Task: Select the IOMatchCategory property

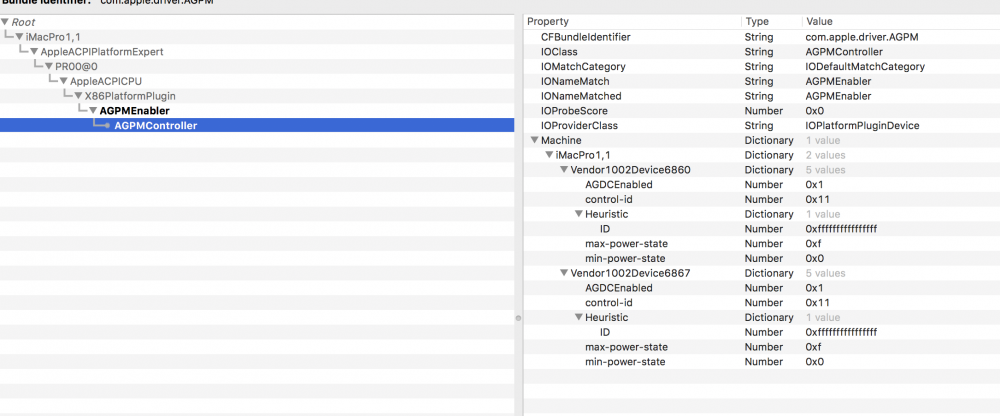Action: coord(762,66)
